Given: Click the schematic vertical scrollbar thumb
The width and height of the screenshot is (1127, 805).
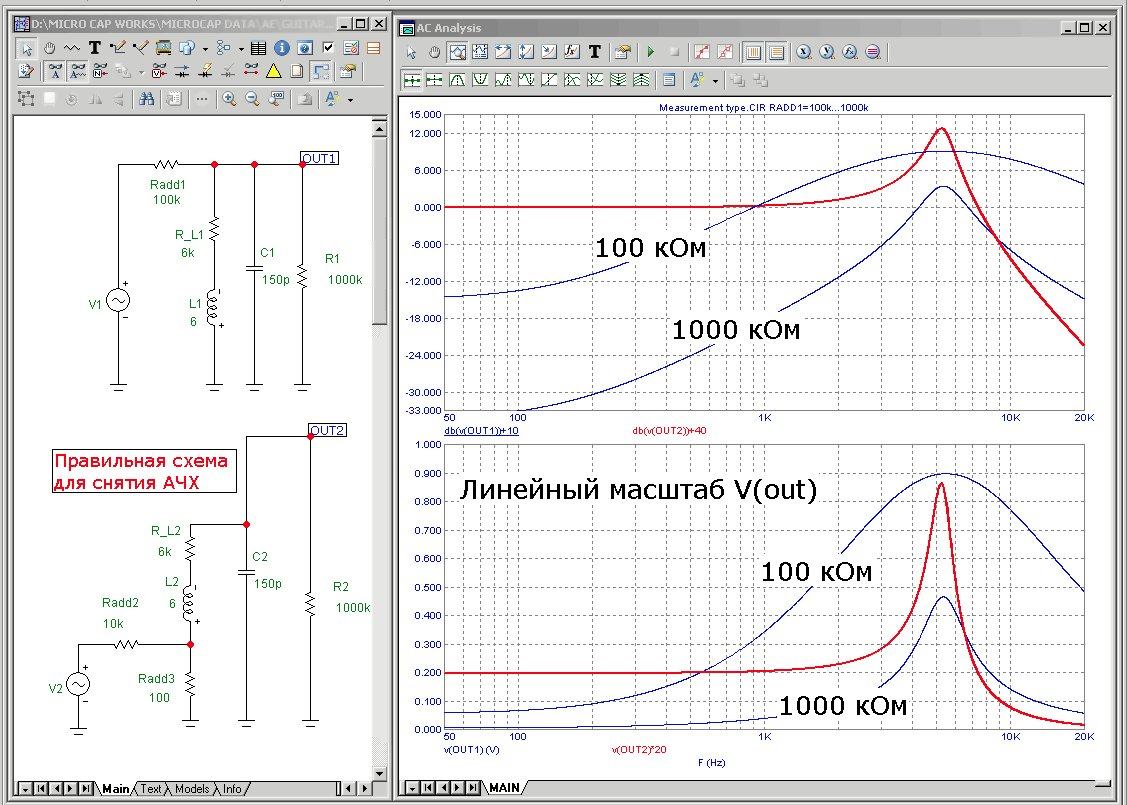Looking at the screenshot, I should tap(379, 230).
